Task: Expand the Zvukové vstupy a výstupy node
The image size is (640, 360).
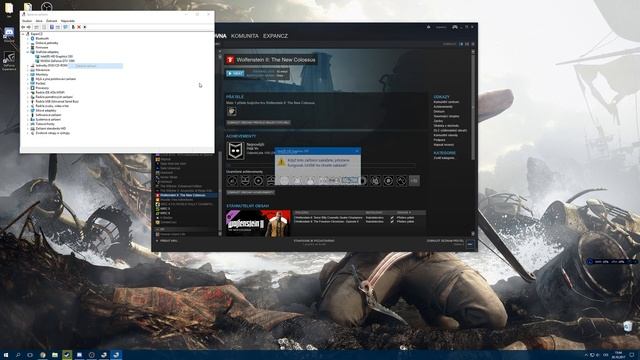Action: click(28, 133)
